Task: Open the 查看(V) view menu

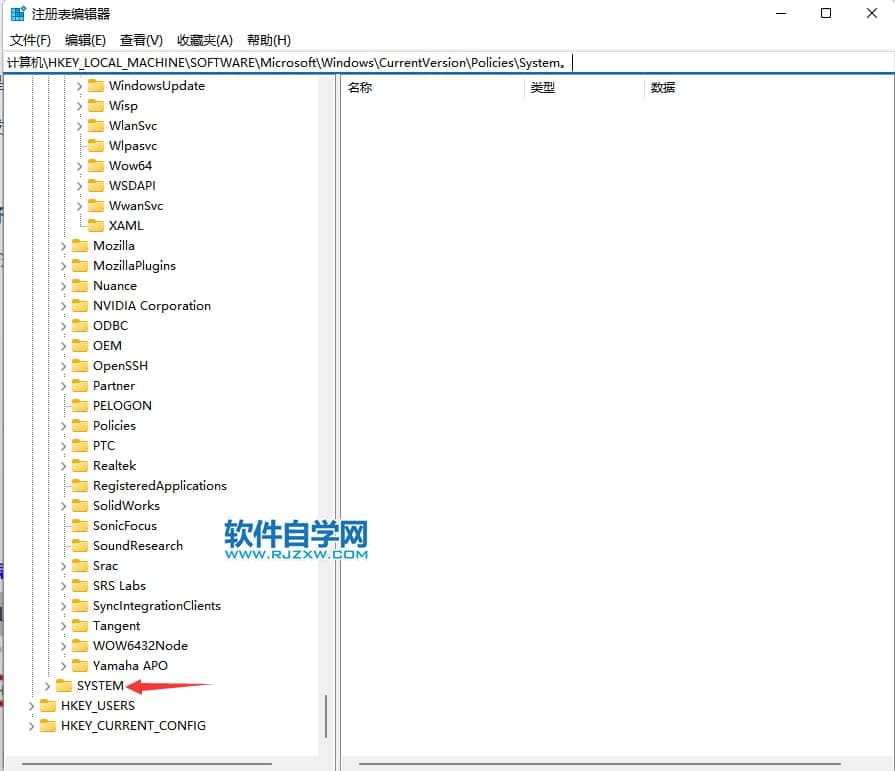Action: point(141,40)
